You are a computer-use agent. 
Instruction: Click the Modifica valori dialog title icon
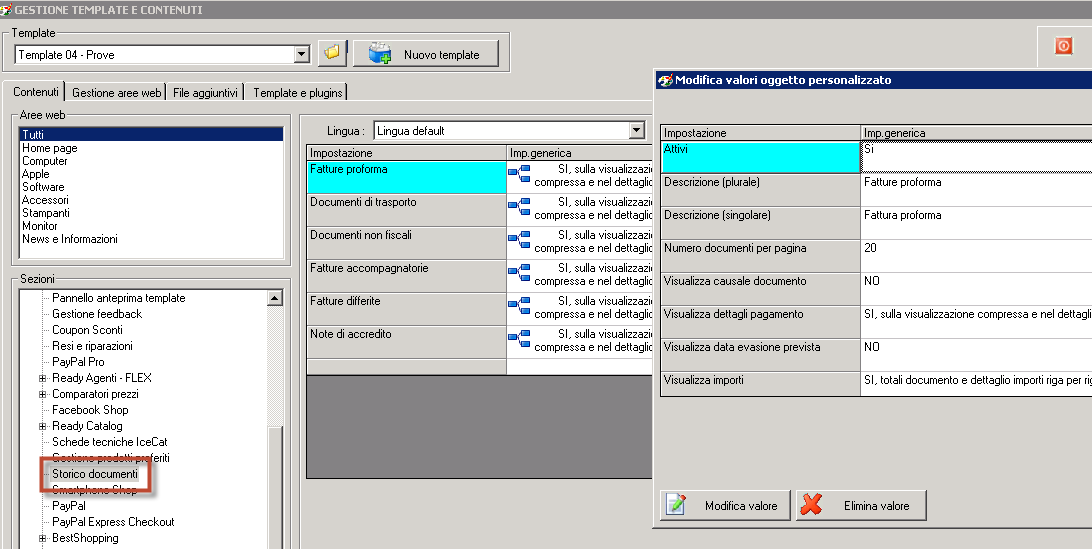(x=665, y=80)
